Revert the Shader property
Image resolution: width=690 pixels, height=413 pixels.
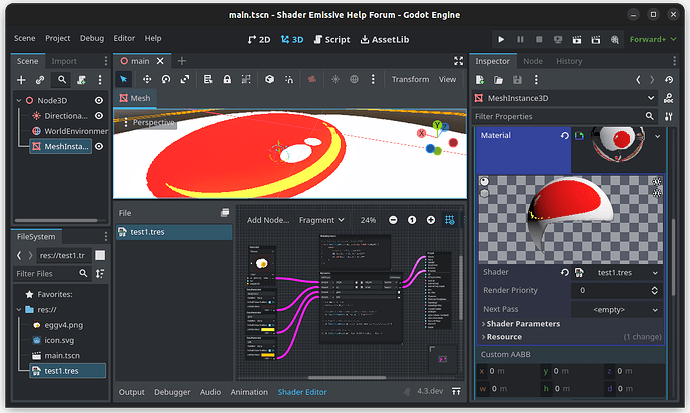565,272
